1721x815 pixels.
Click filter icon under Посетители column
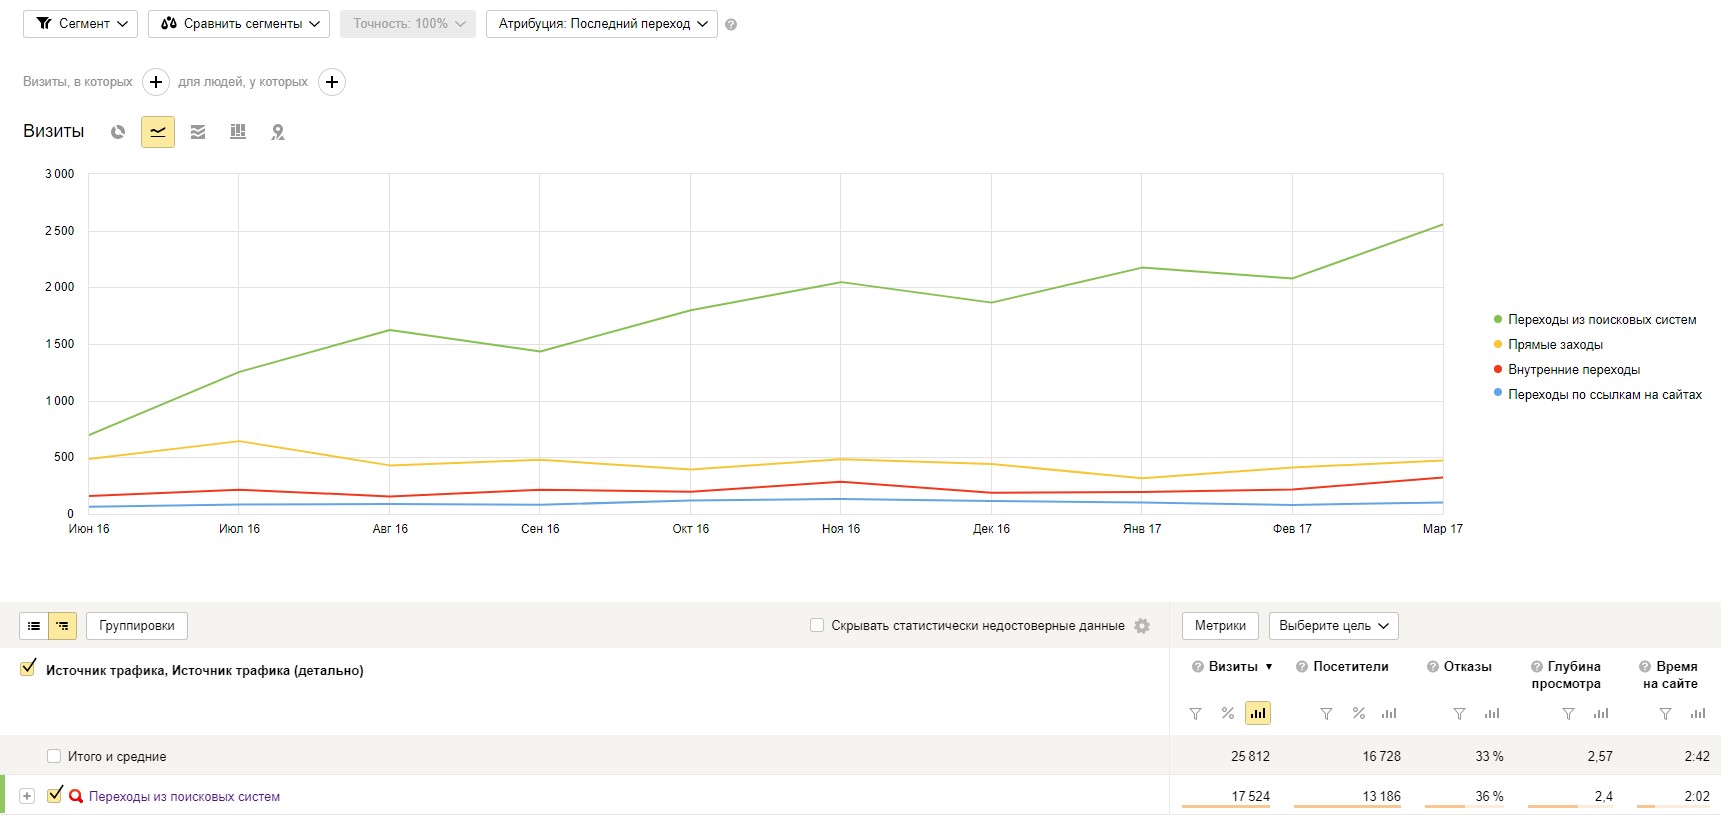coord(1326,714)
